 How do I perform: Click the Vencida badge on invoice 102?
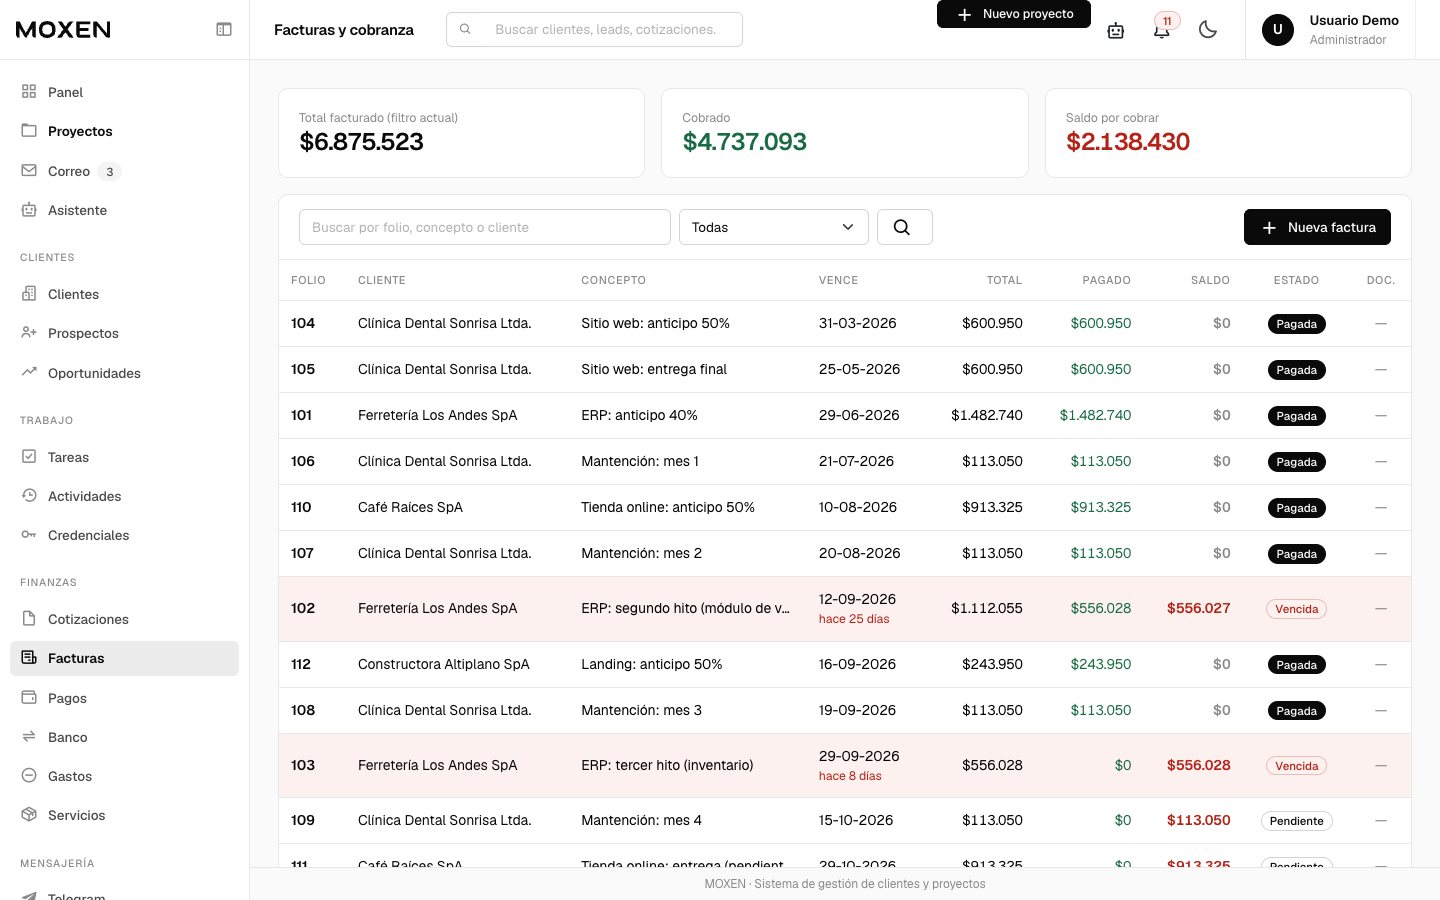click(1296, 609)
